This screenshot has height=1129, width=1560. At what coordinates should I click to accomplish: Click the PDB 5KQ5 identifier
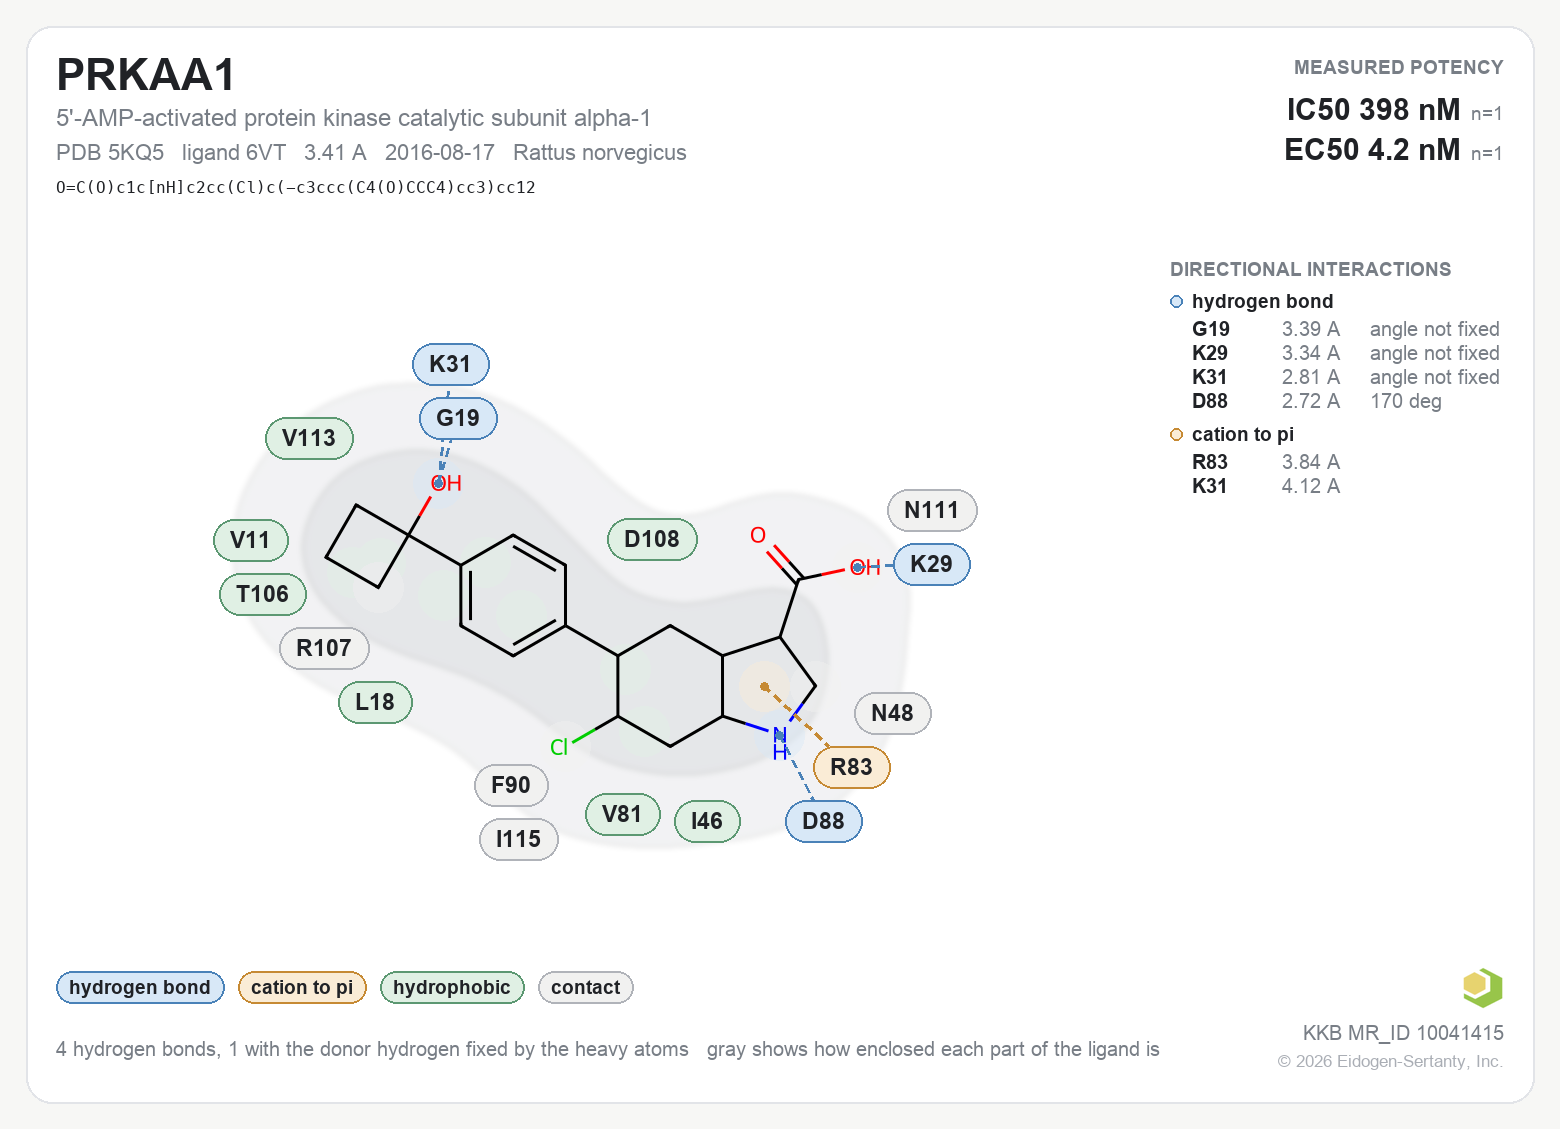110,153
